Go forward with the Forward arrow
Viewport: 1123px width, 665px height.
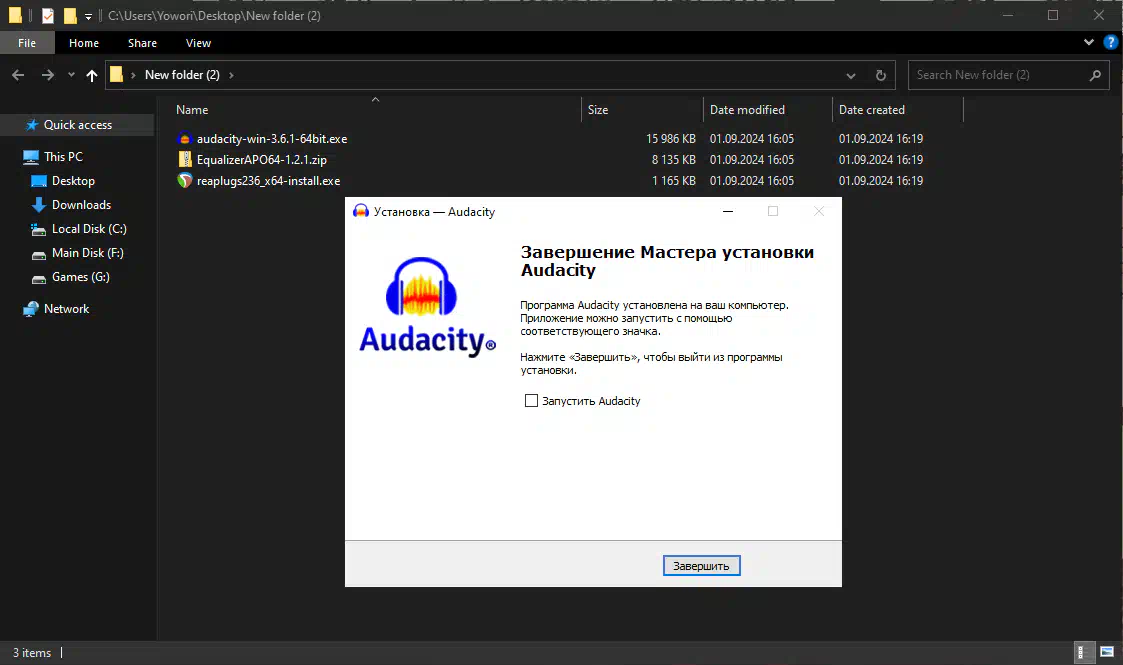[x=47, y=75]
